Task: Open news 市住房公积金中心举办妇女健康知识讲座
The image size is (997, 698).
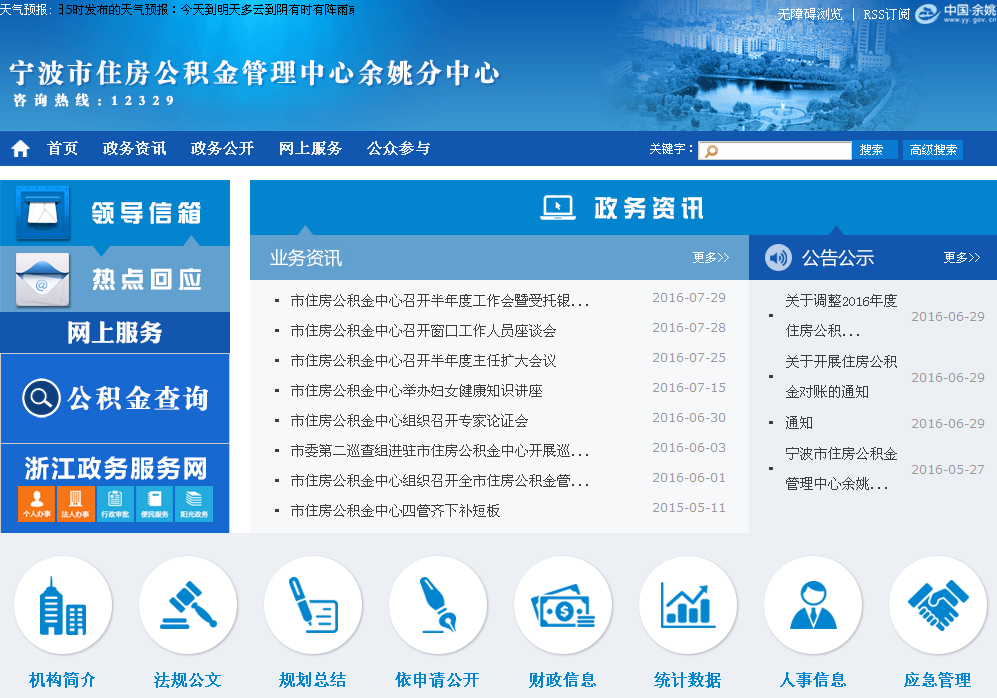Action: click(x=416, y=390)
